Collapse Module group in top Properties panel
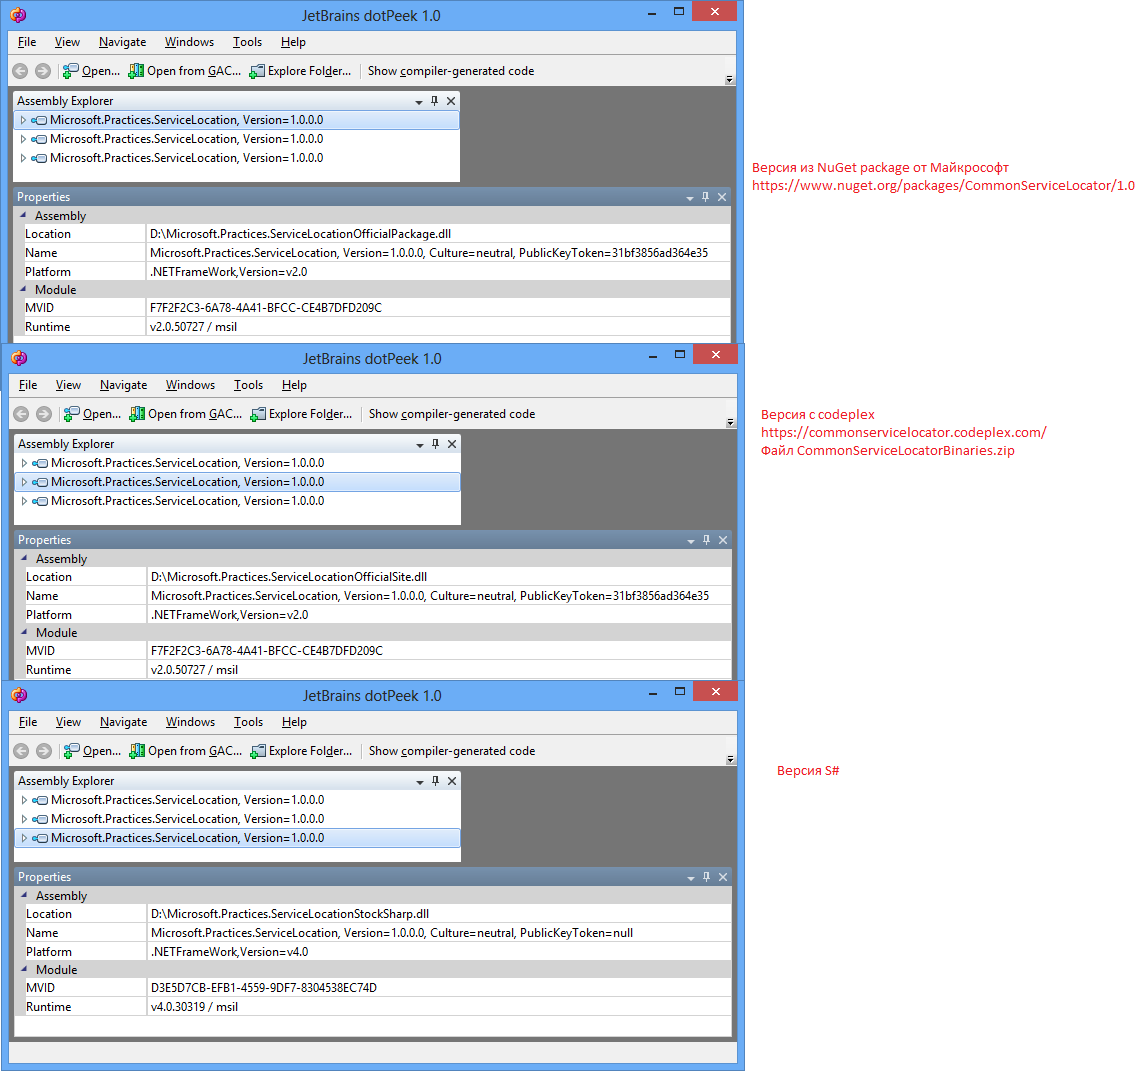This screenshot has width=1147, height=1074. (23, 289)
